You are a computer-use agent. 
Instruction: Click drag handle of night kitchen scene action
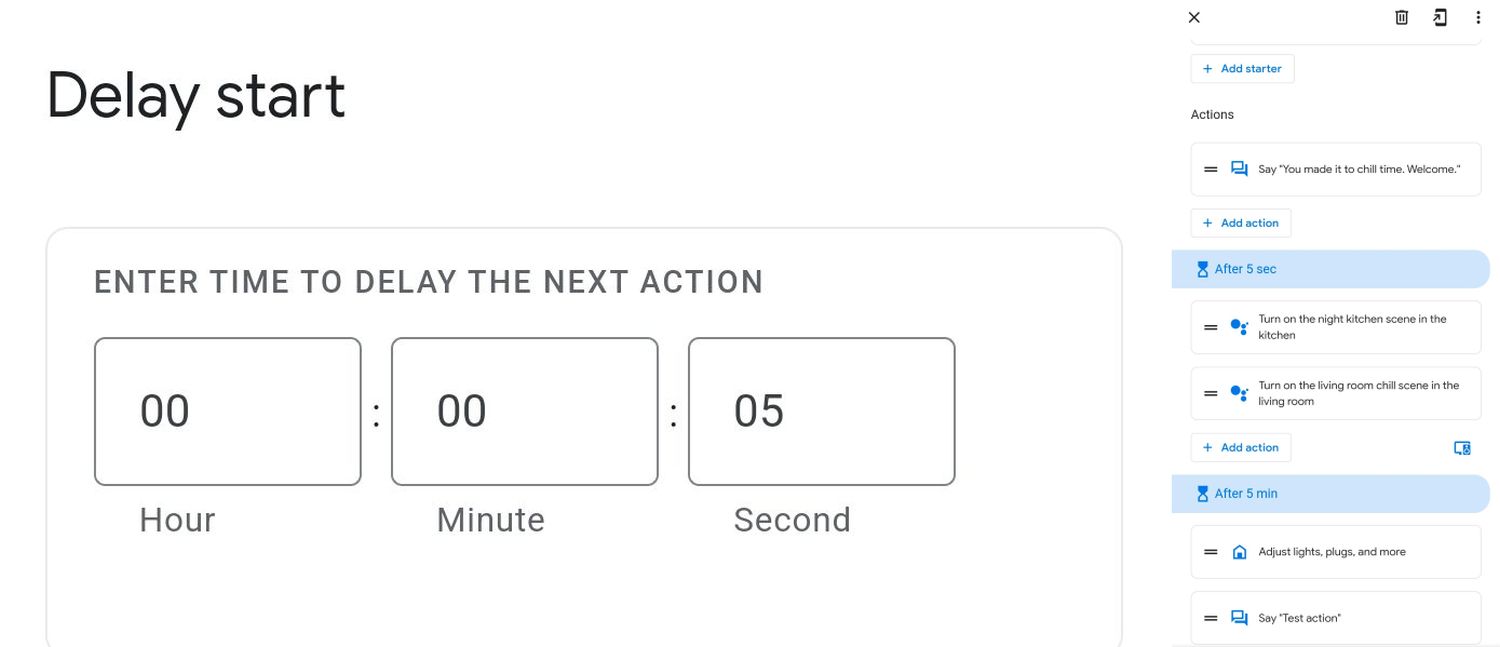[1211, 327]
